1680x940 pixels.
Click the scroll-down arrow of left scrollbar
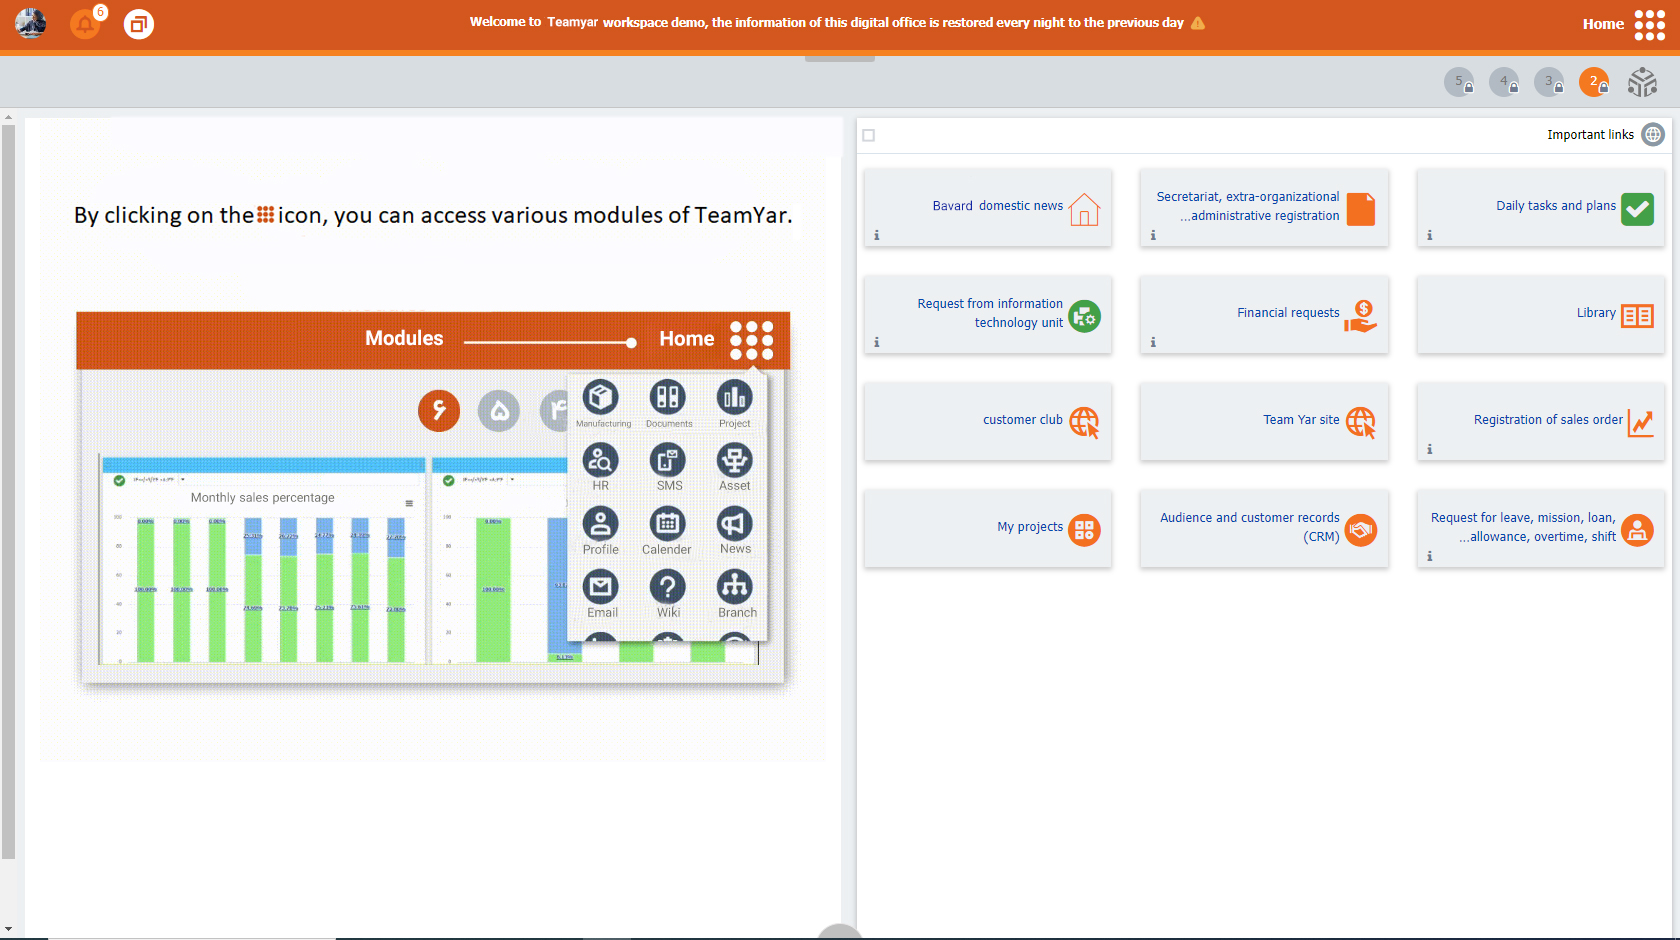coord(8,930)
